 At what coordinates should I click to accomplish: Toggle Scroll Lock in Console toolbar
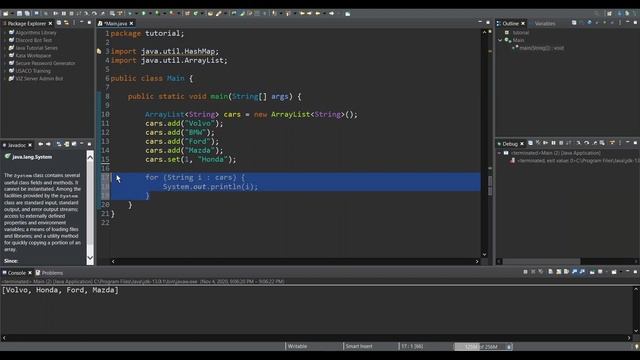pyautogui.click(x=559, y=271)
